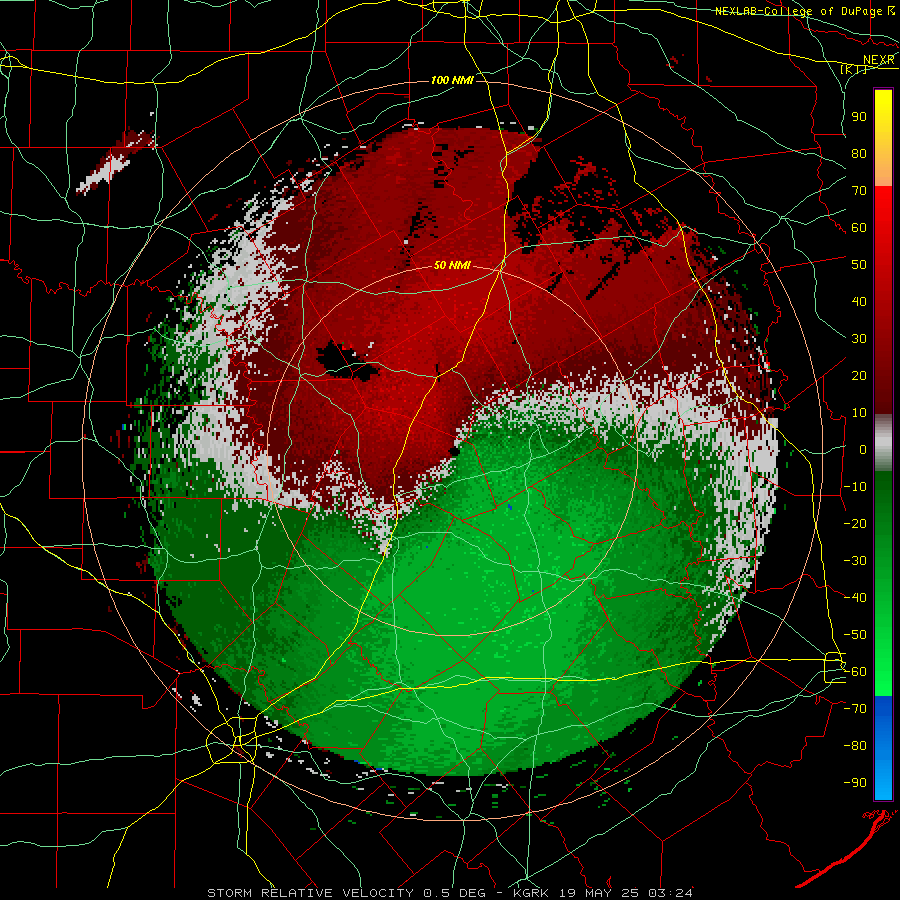
Task: Click the "0" value on the velocity scale
Action: point(863,449)
